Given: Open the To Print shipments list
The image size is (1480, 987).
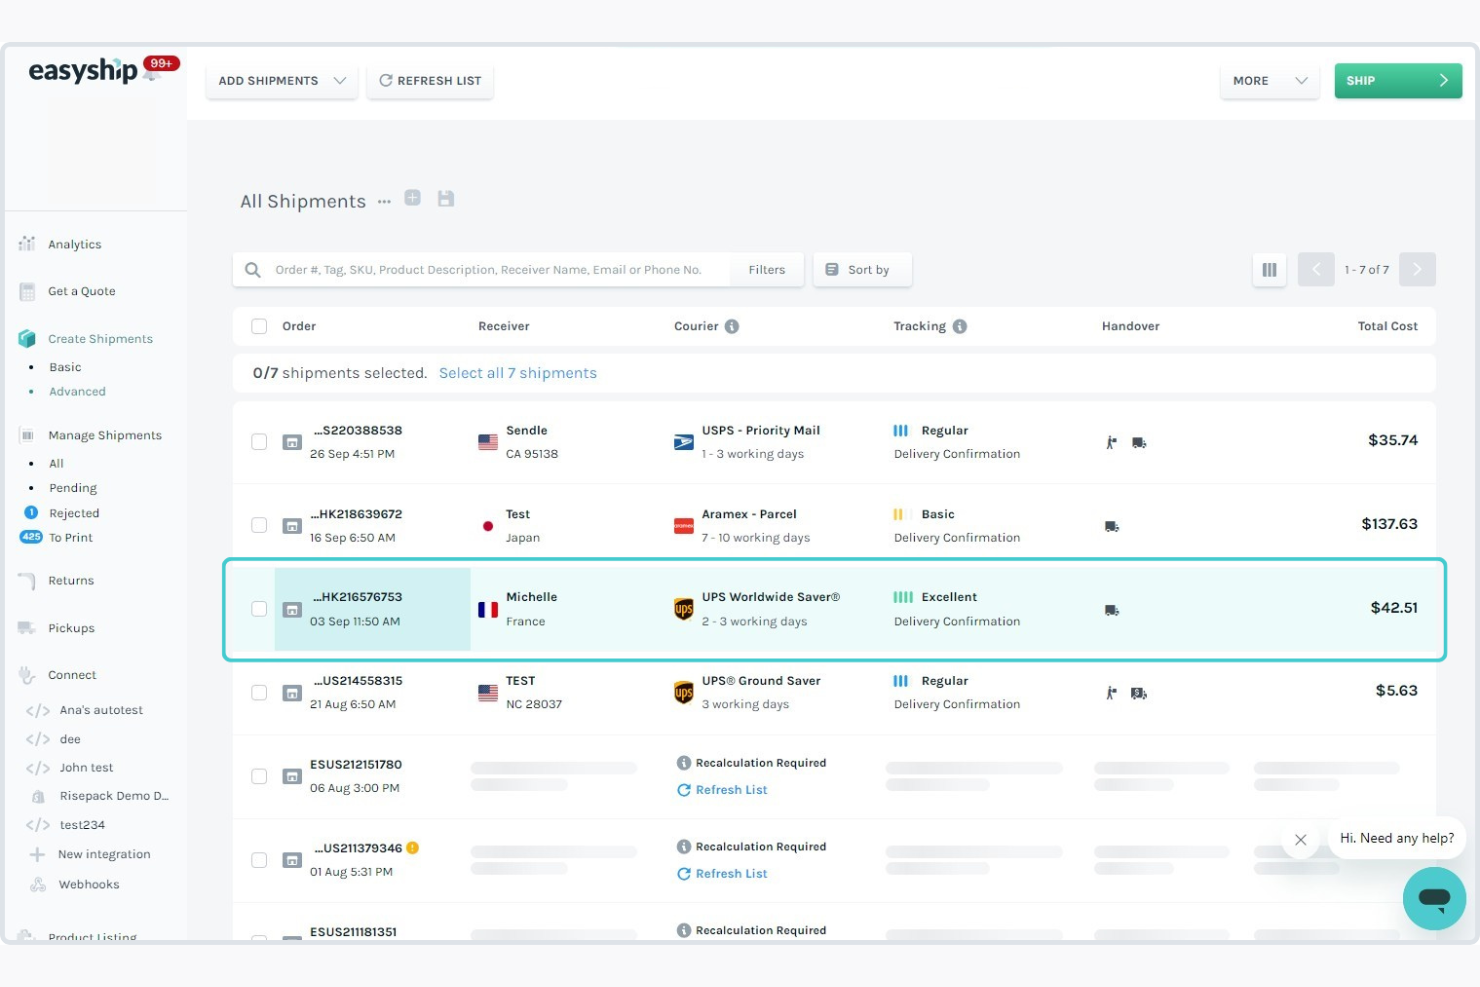Looking at the screenshot, I should (70, 538).
